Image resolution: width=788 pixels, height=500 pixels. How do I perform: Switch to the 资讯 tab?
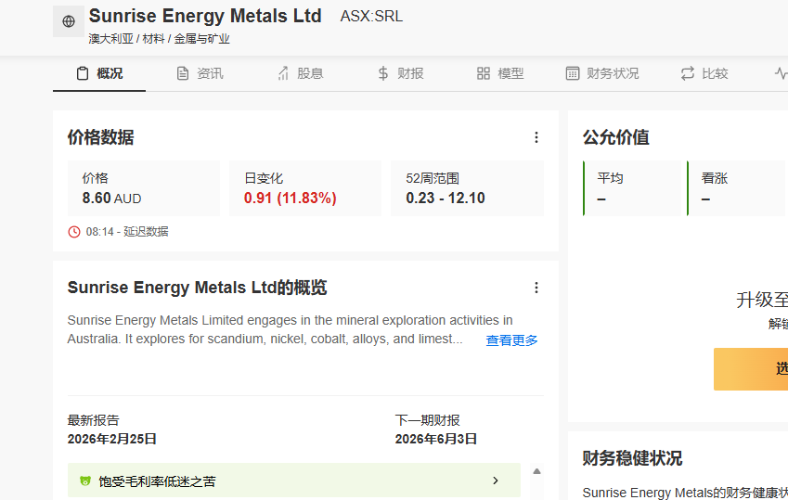(199, 73)
